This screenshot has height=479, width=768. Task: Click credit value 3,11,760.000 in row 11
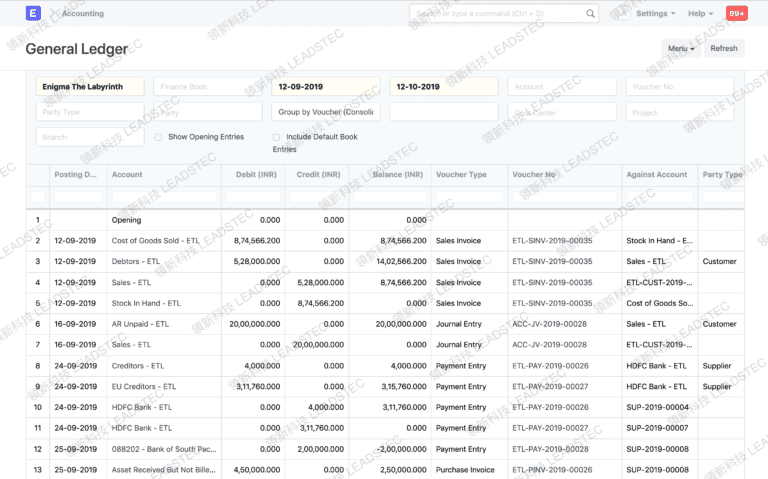coord(322,428)
